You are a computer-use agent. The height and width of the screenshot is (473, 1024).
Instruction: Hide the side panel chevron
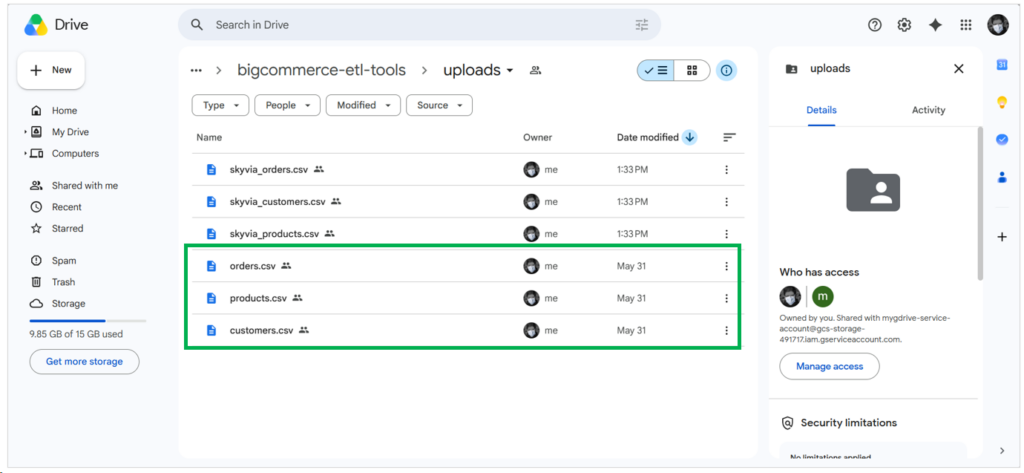click(x=1002, y=450)
